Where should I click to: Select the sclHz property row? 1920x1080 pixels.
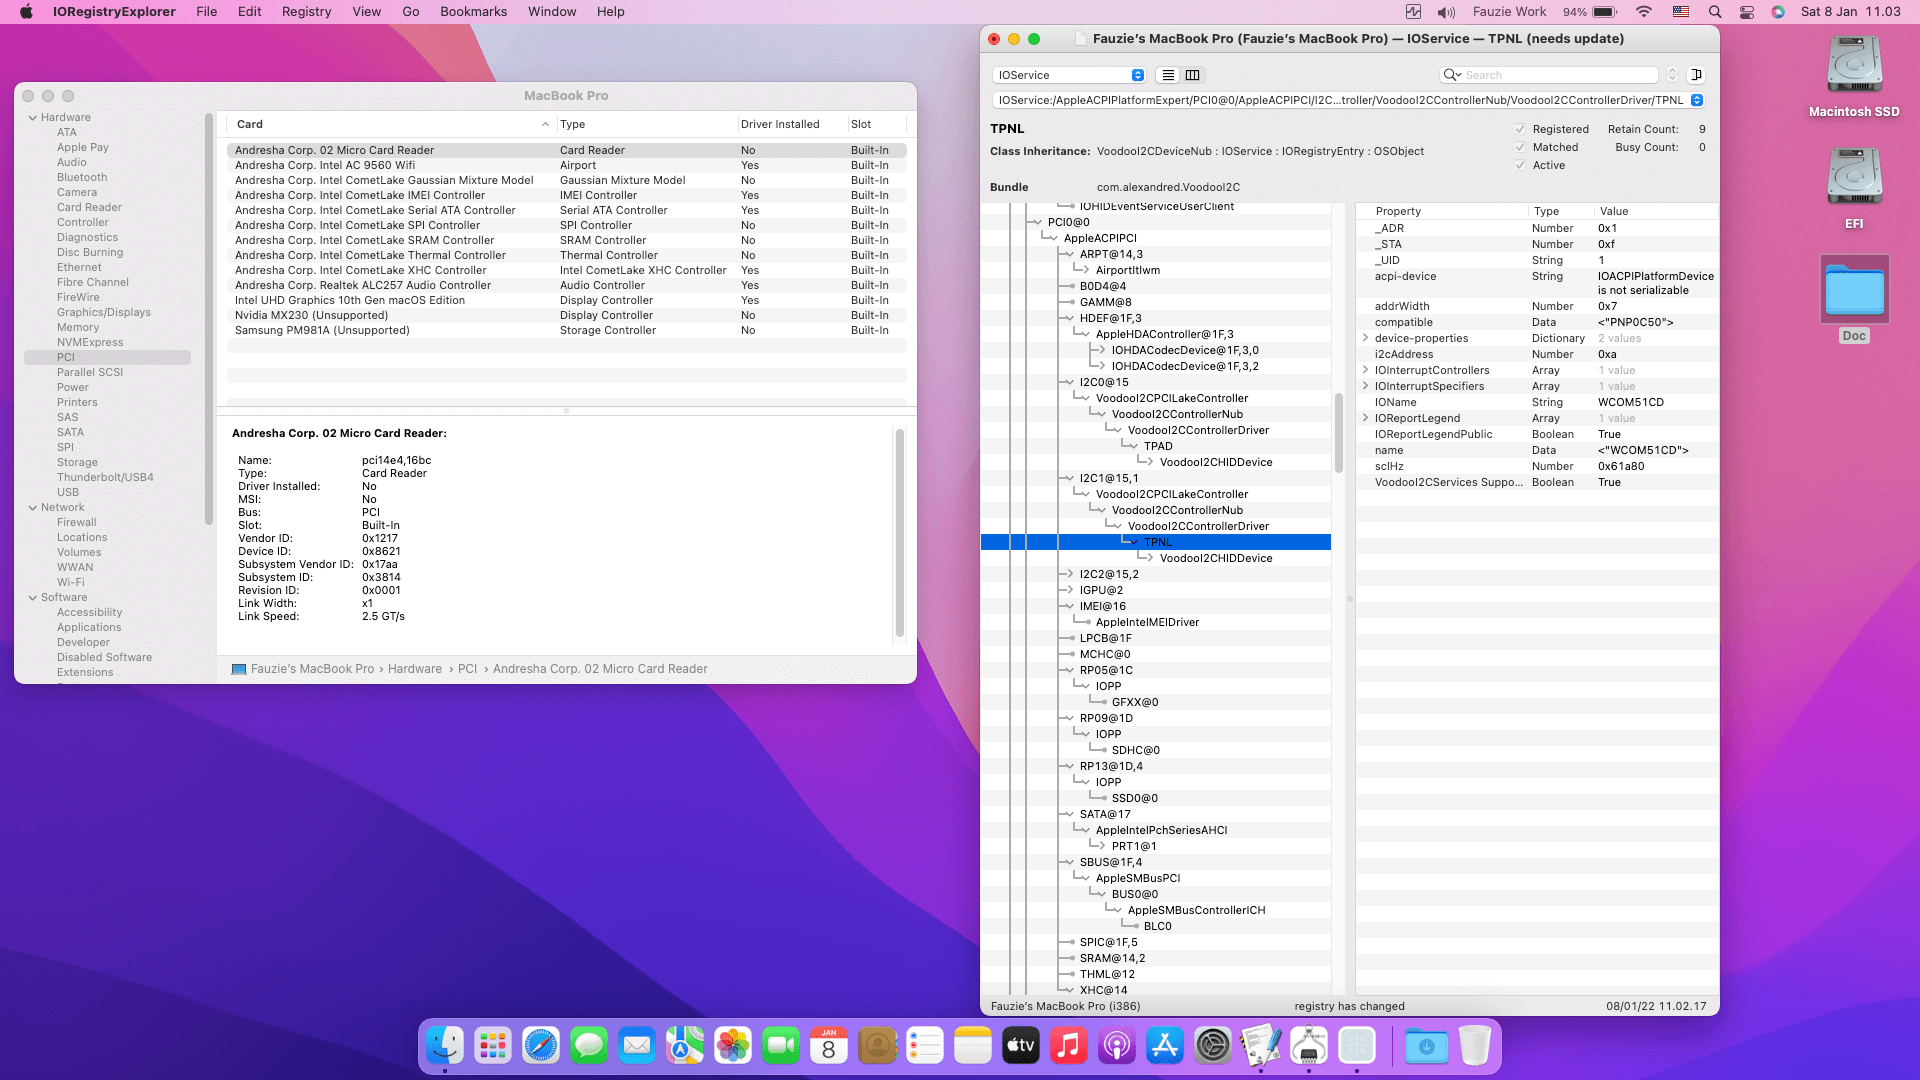point(1538,466)
